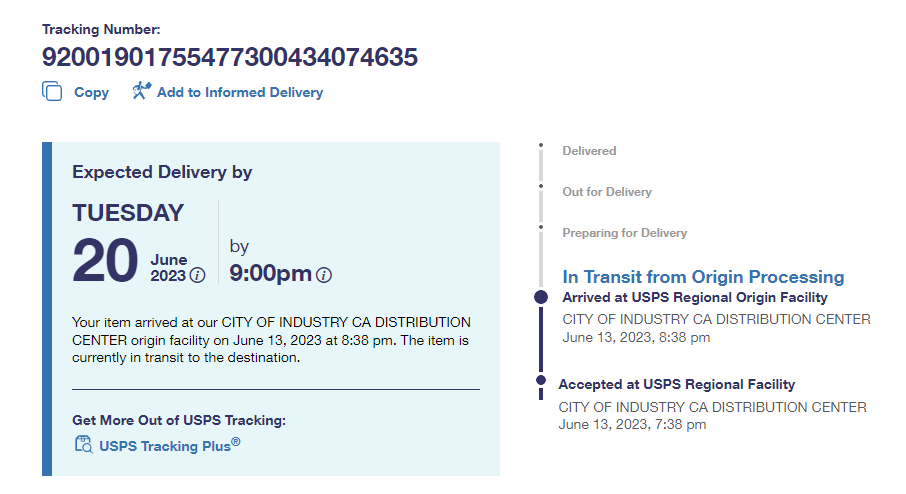Open the Add to Informed Delivery link
This screenshot has height=494, width=906.
pyautogui.click(x=240, y=92)
